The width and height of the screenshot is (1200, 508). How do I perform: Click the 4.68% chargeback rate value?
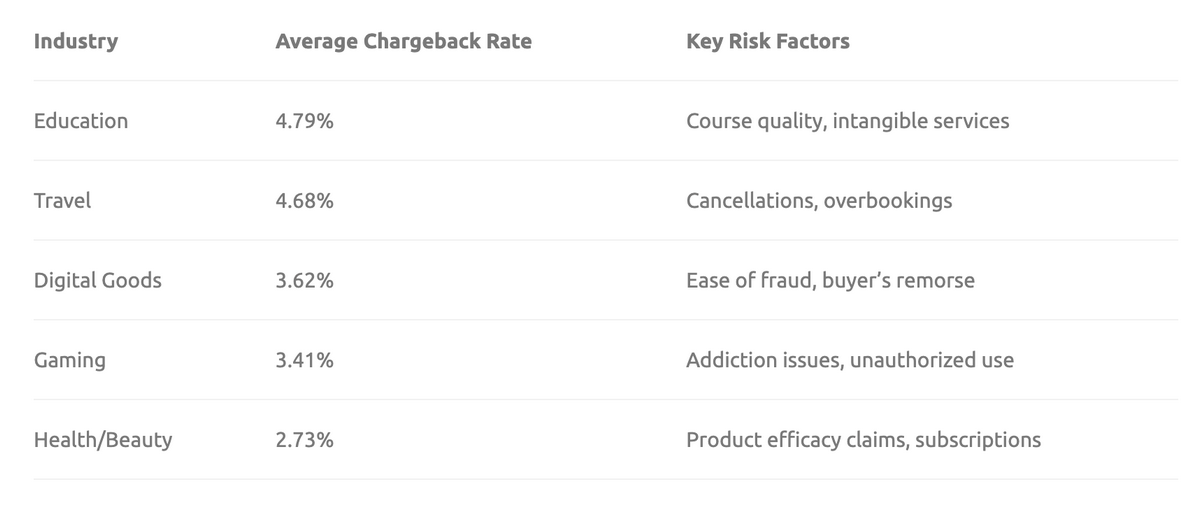pyautogui.click(x=304, y=201)
